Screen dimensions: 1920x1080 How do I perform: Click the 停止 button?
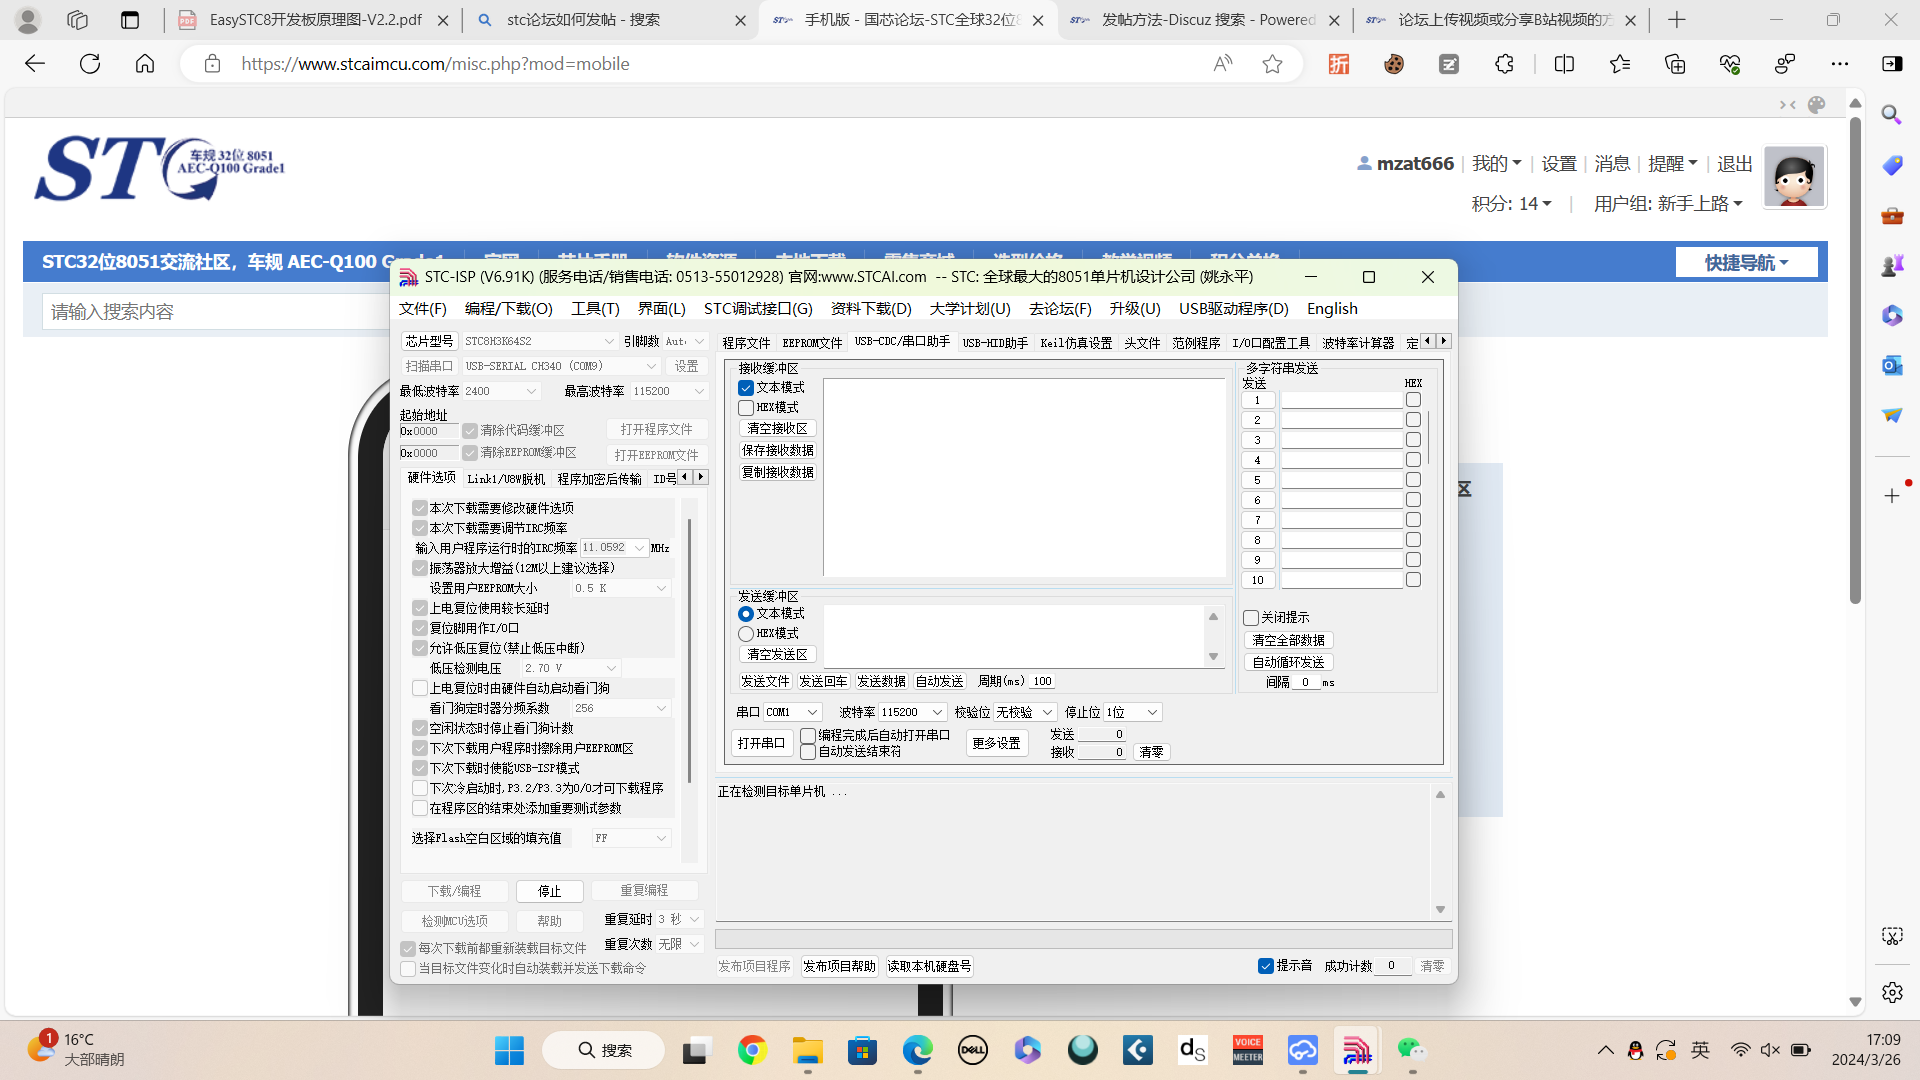click(x=549, y=891)
